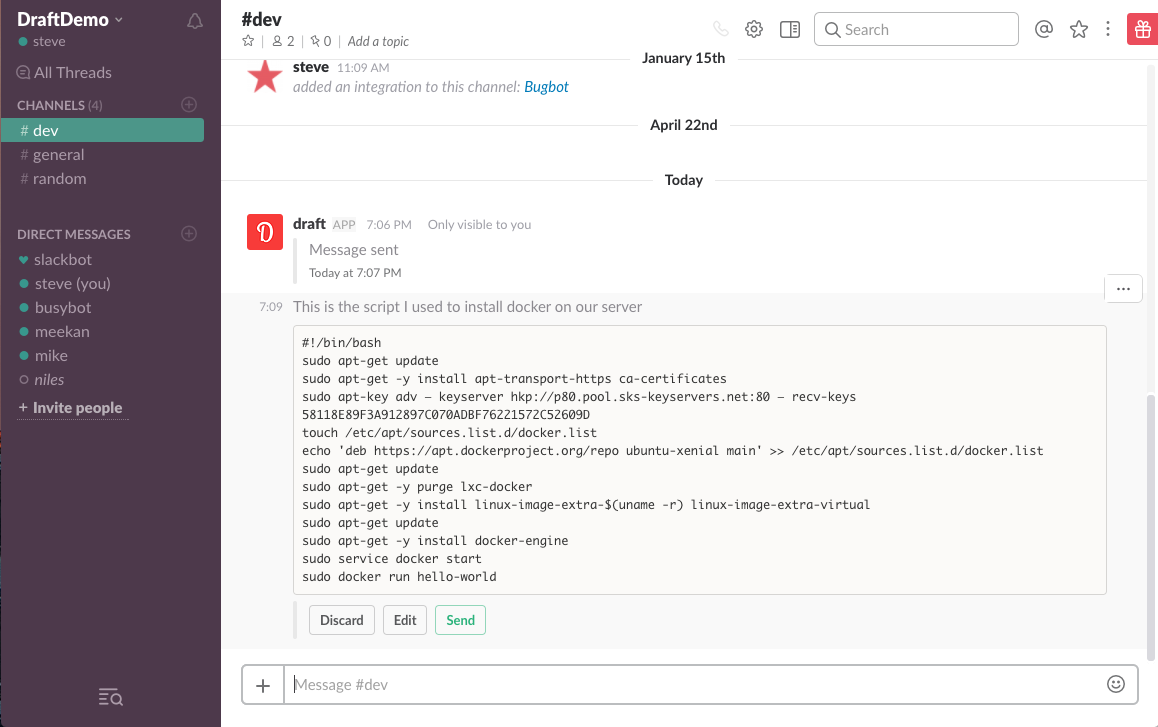Click the #dev channel title
Image resolution: width=1158 pixels, height=727 pixels.
pos(261,19)
